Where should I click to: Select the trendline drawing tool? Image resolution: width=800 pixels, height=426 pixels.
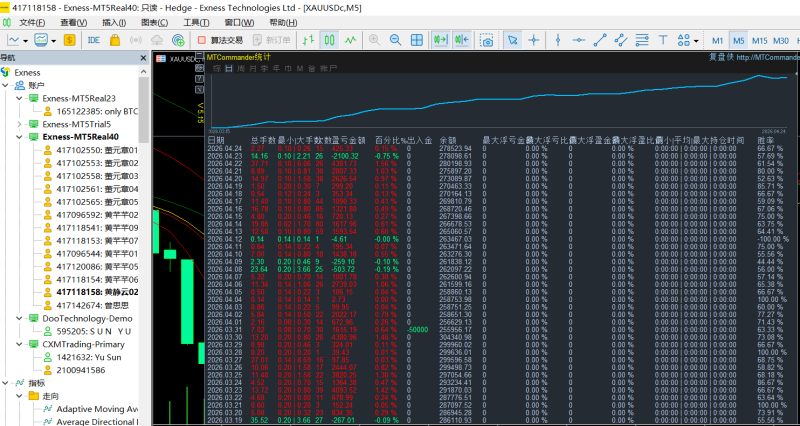600,40
